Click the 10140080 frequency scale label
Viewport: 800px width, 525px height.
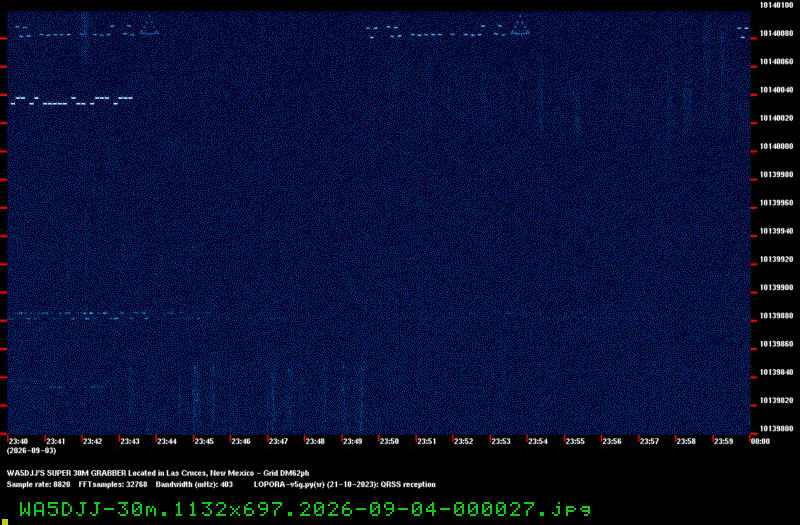pos(777,34)
